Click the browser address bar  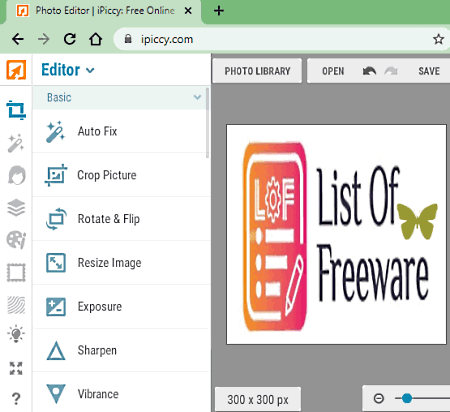[282, 39]
